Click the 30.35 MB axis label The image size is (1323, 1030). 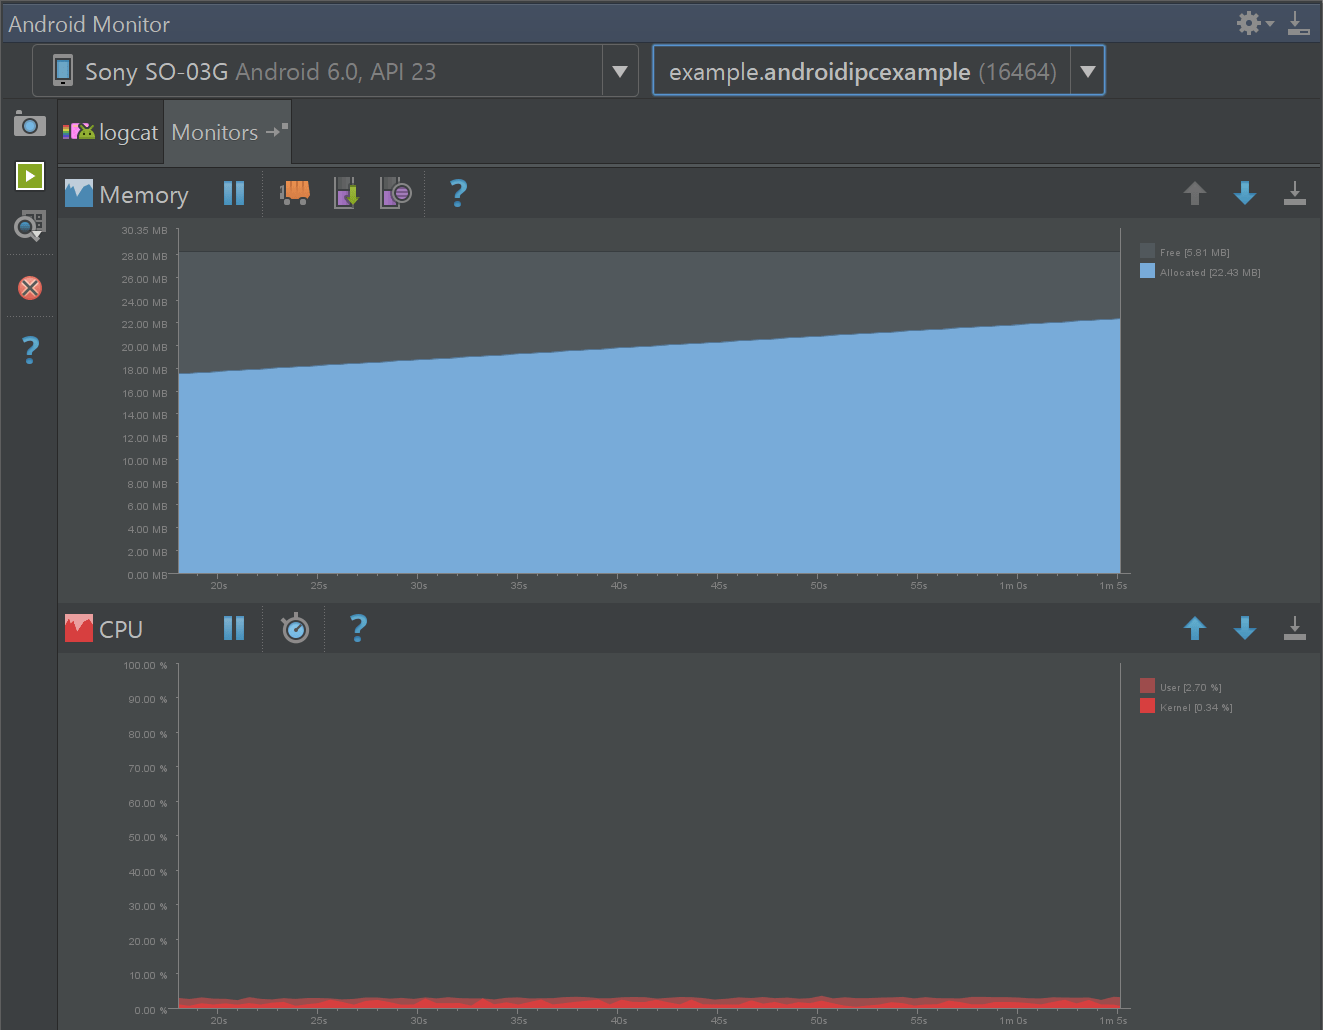point(145,230)
